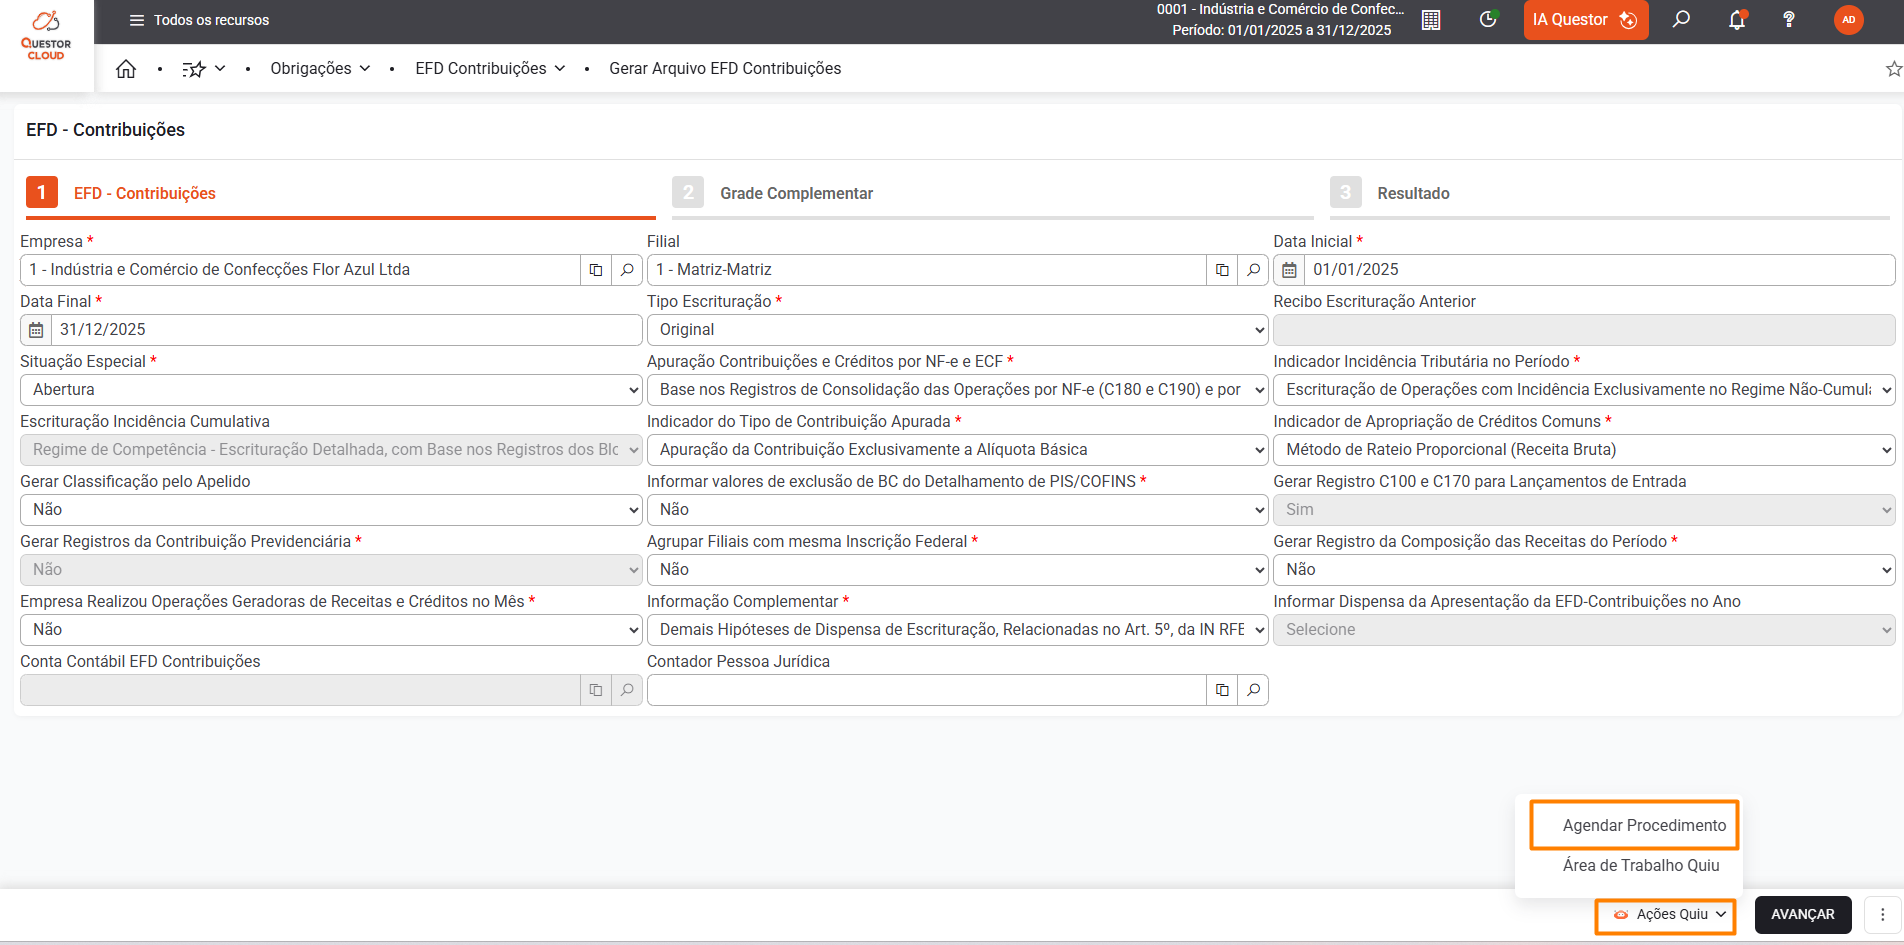The image size is (1904, 945).
Task: Open the notifications bell
Action: (1737, 20)
